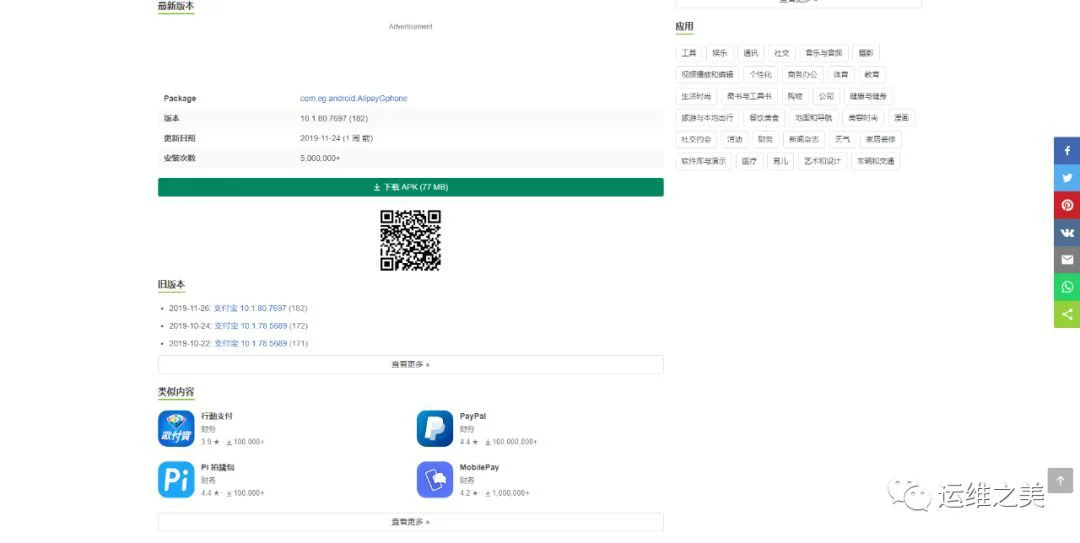The width and height of the screenshot is (1080, 543).
Task: Open the 公司 category
Action: click(826, 96)
